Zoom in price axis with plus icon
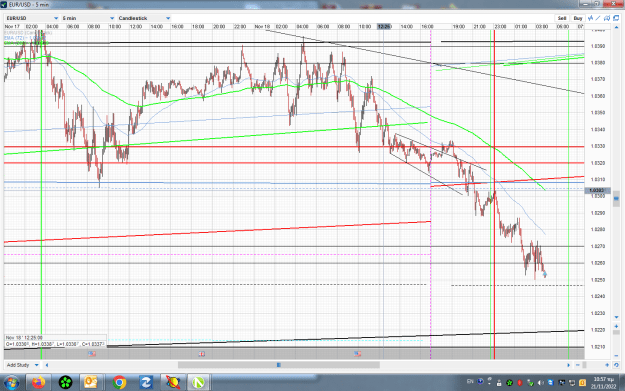 click(x=616, y=326)
